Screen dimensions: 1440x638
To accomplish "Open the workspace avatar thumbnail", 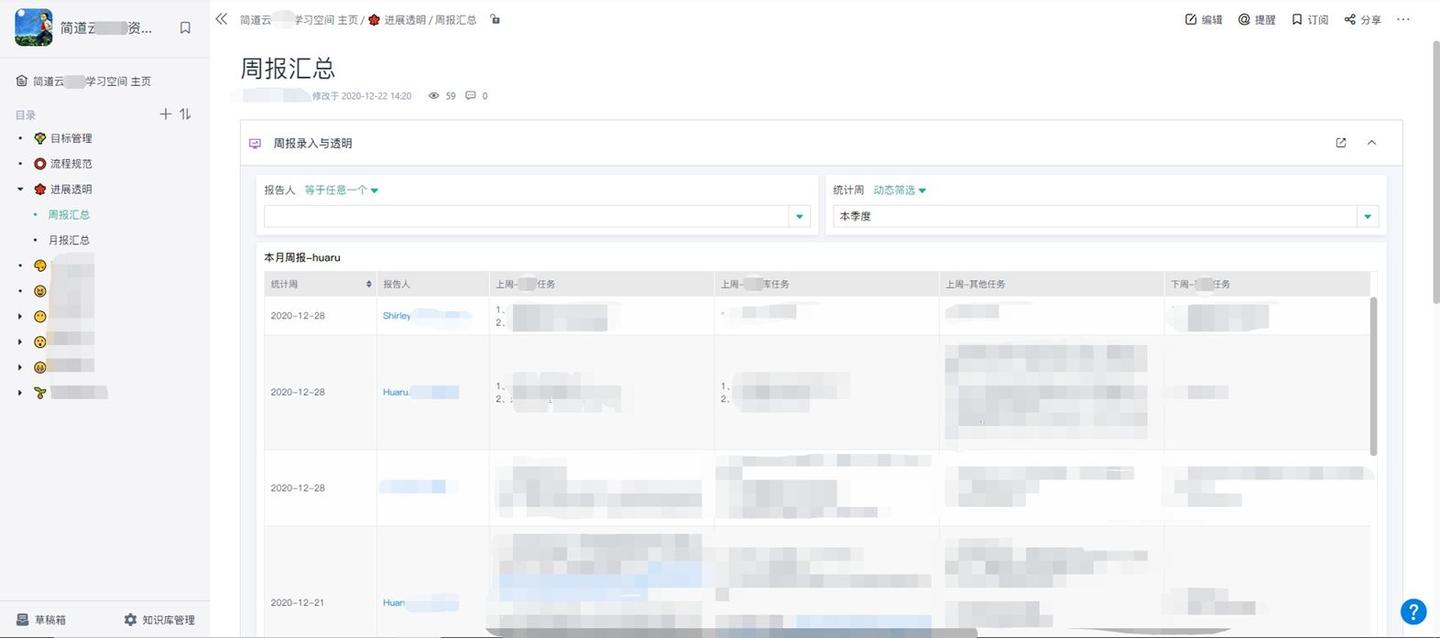I will pyautogui.click(x=34, y=28).
